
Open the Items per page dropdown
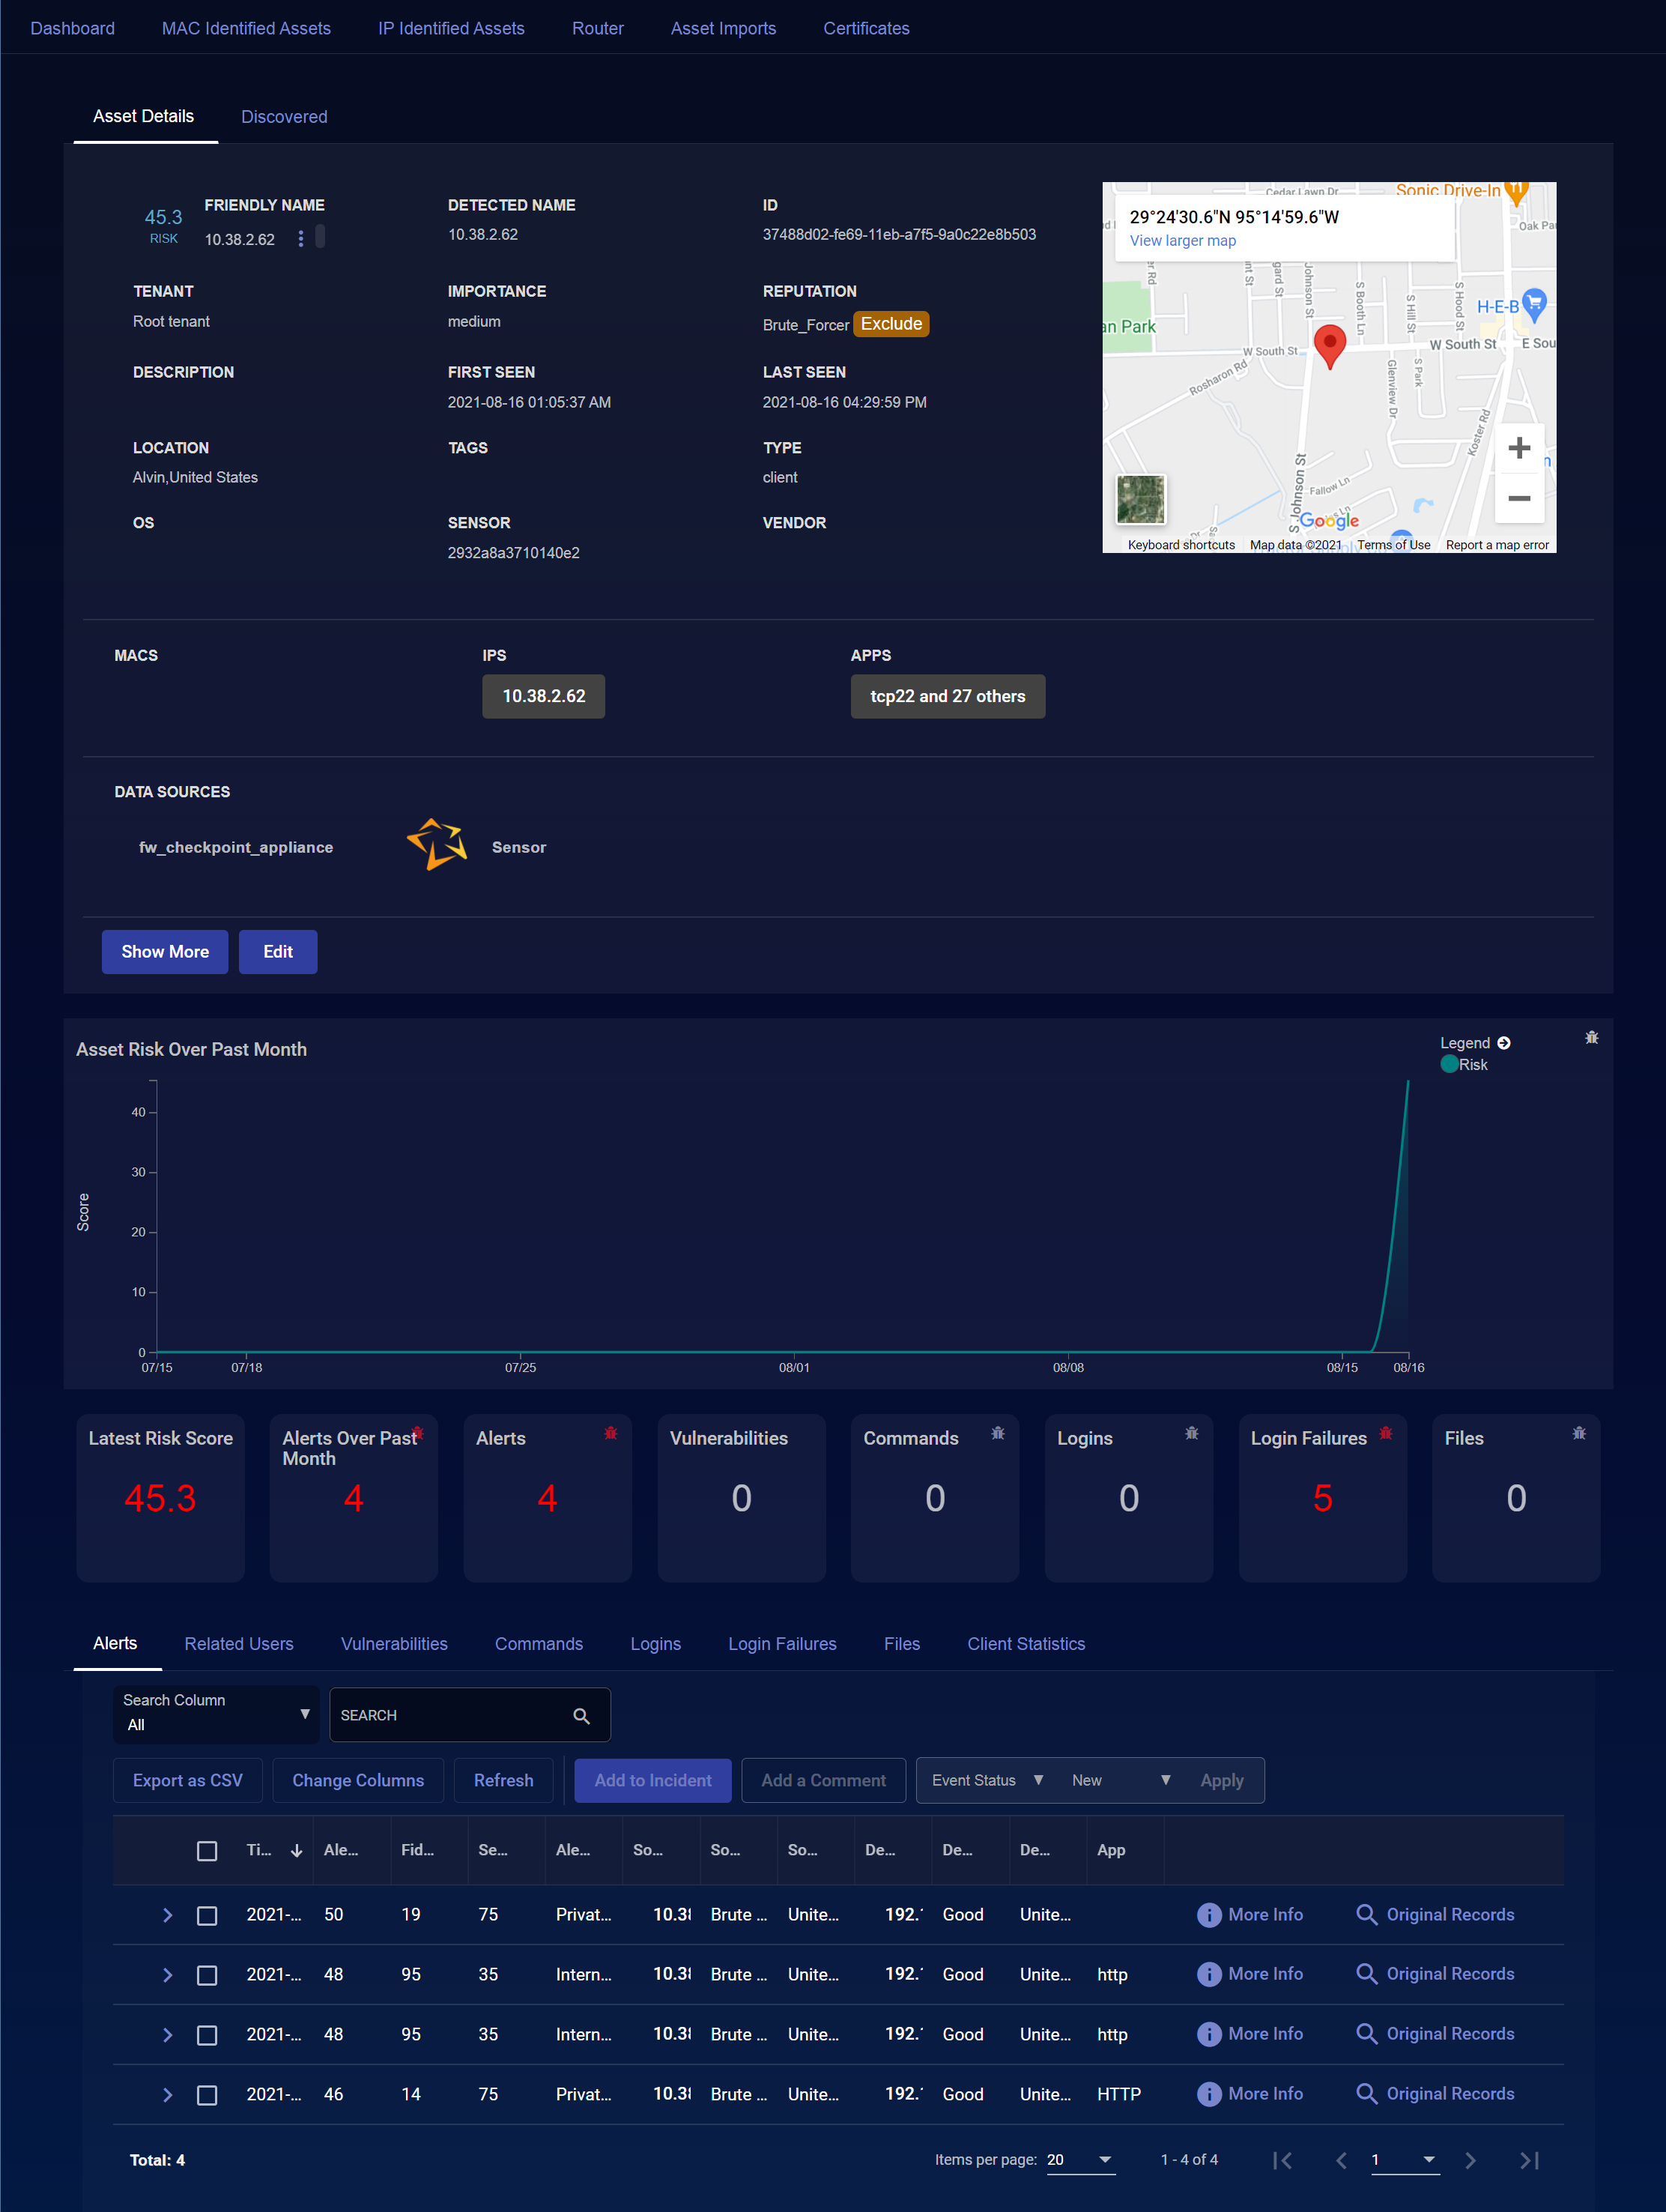coord(1080,2160)
